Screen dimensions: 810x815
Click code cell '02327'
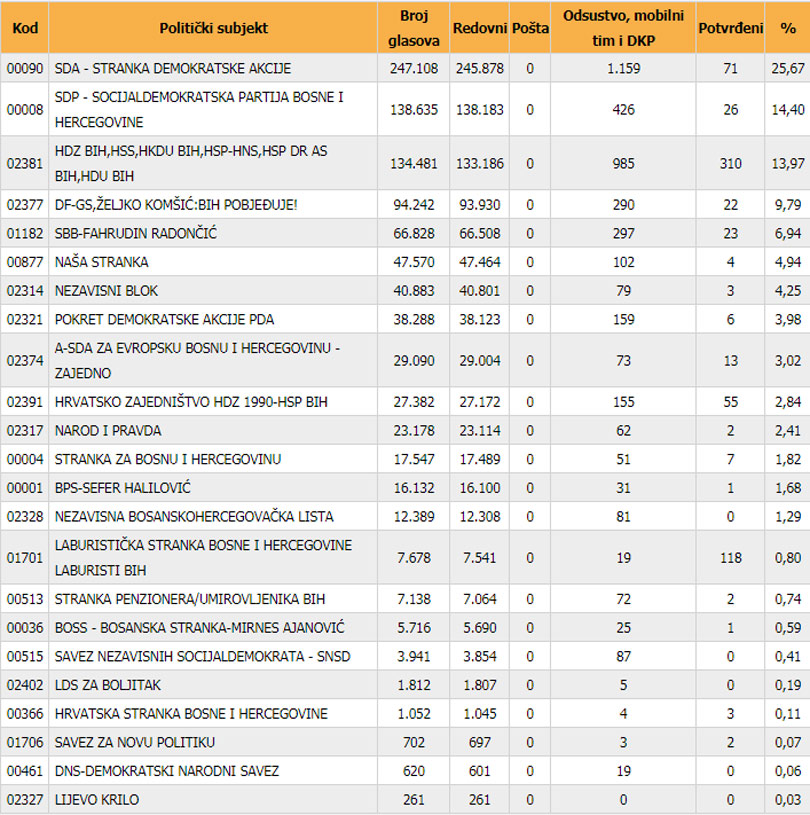click(x=25, y=798)
